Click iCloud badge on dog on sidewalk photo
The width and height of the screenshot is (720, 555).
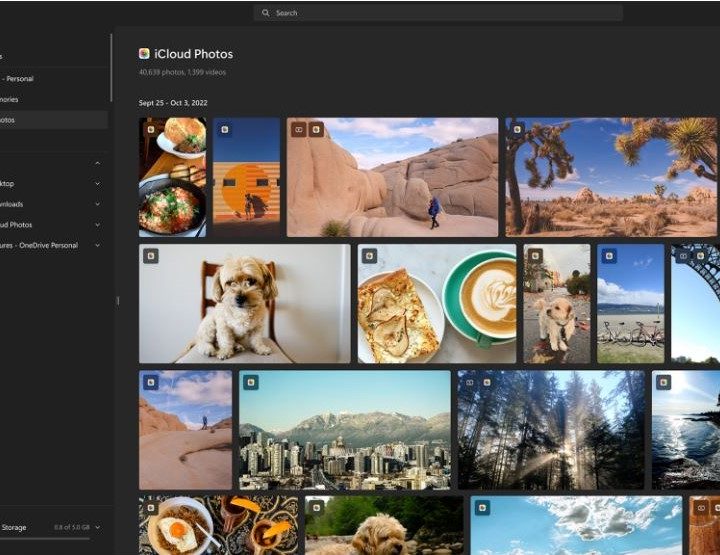535,256
